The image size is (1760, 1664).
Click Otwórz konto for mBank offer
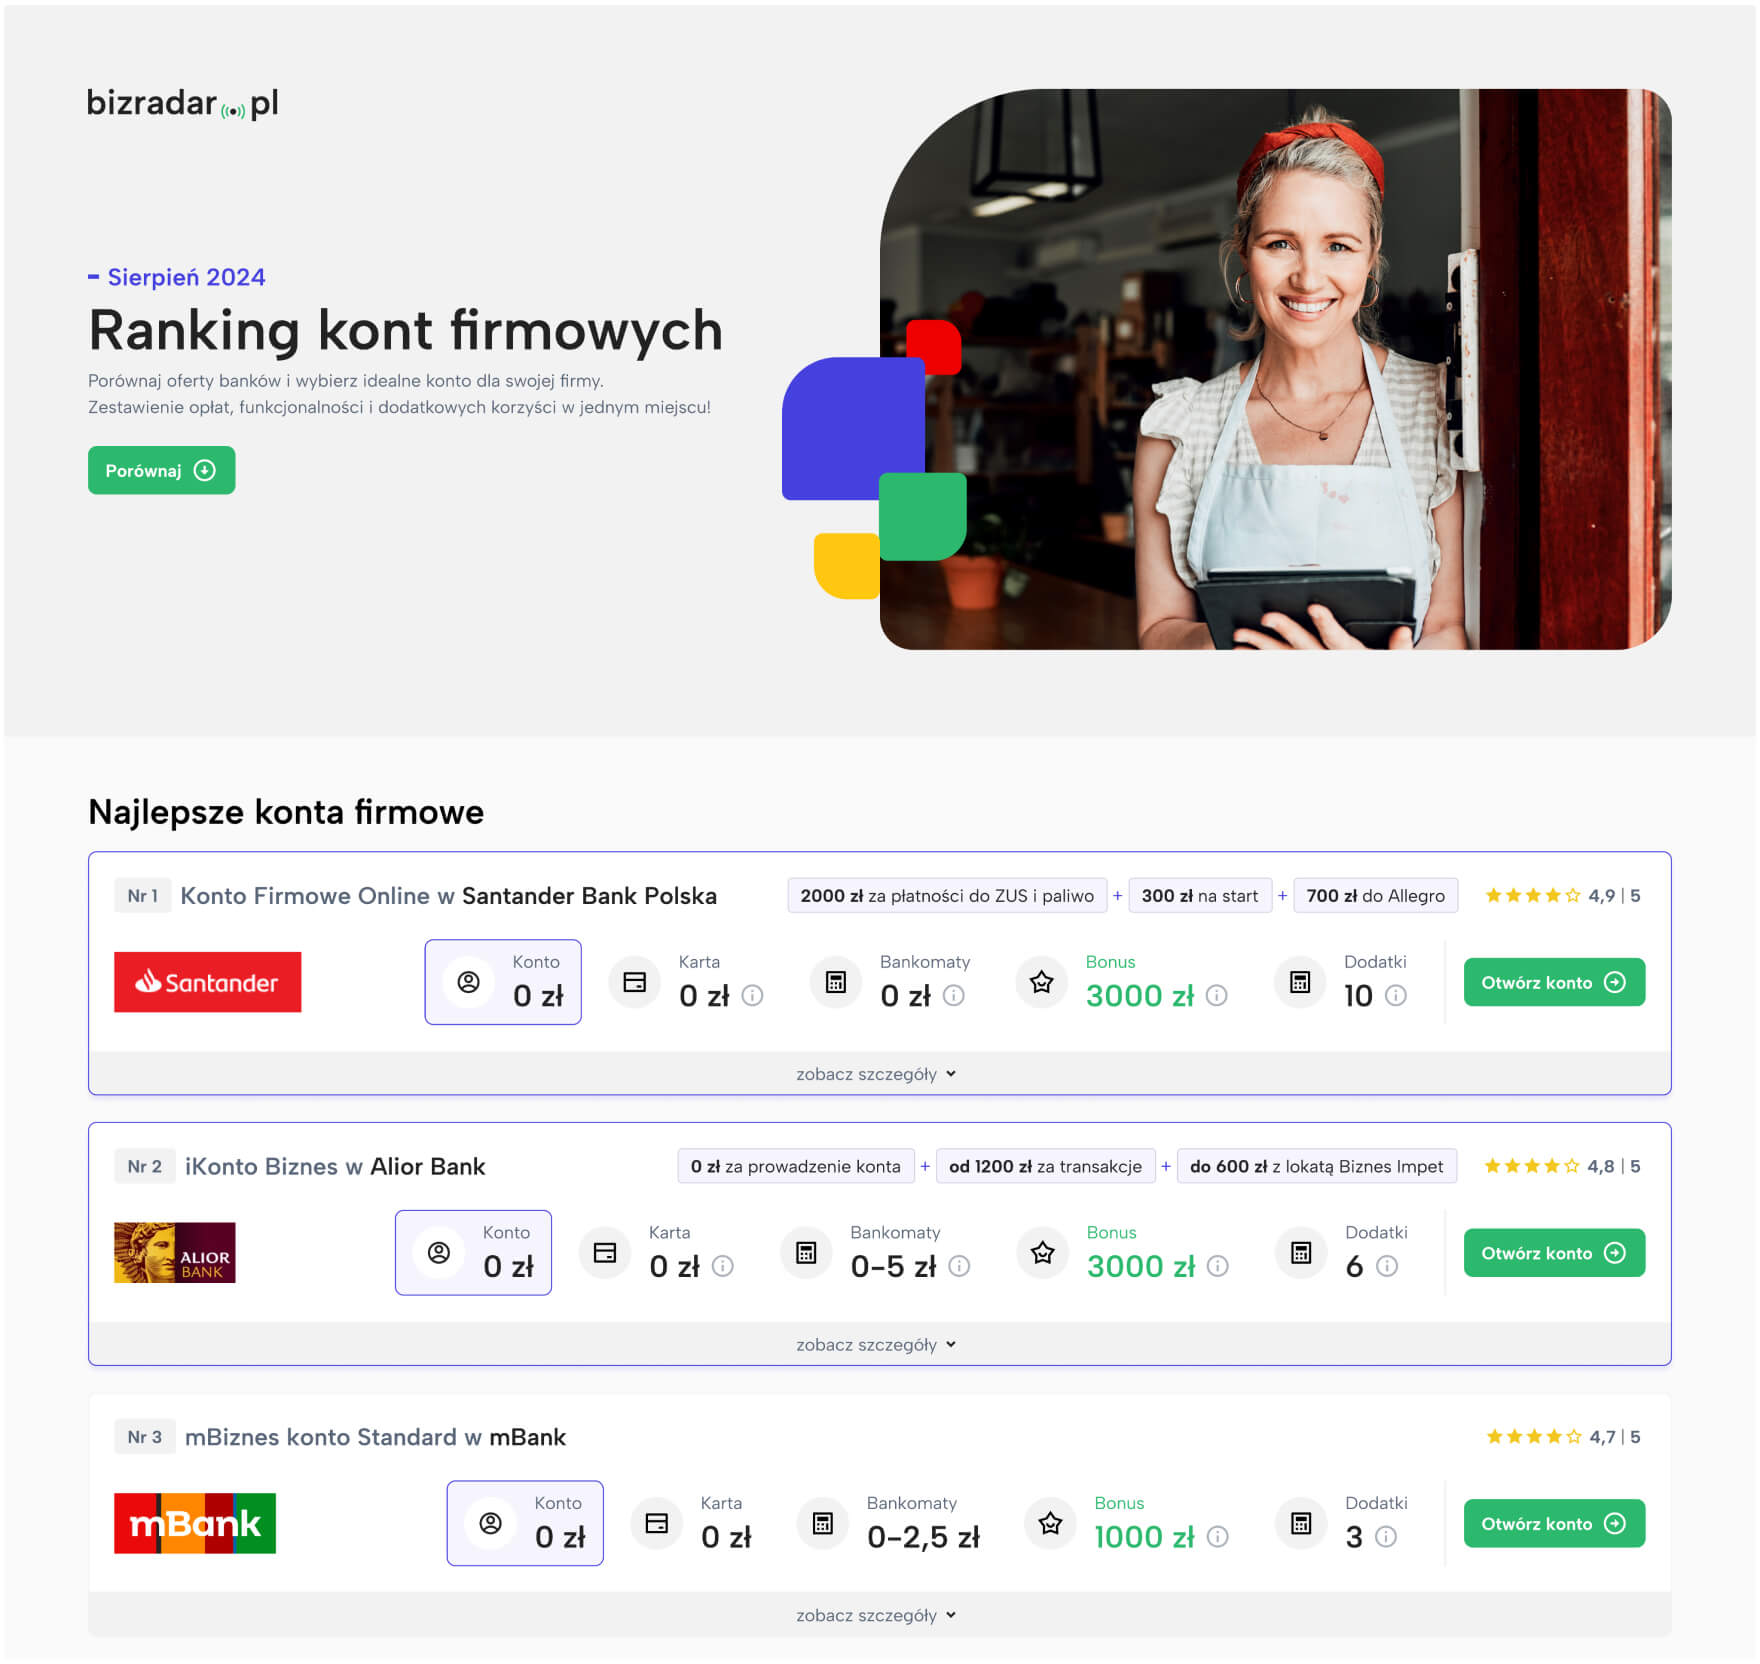[1555, 1524]
